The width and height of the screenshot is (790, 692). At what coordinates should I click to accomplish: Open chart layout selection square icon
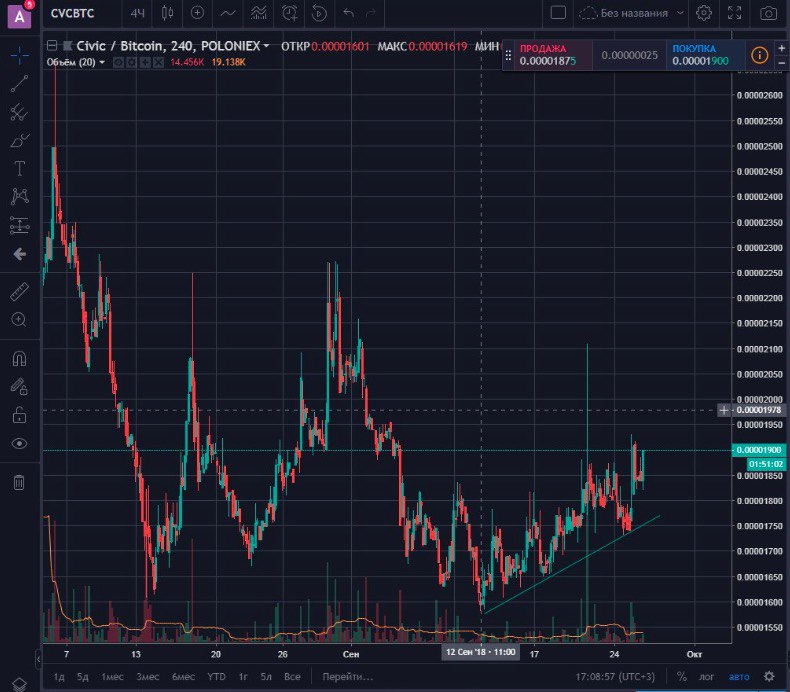click(x=558, y=13)
